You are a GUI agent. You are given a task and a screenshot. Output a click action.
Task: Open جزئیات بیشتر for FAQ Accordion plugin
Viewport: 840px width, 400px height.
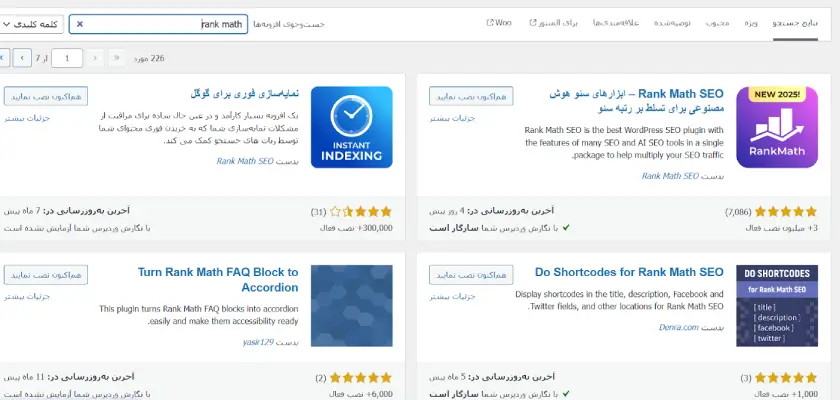[x=27, y=297]
